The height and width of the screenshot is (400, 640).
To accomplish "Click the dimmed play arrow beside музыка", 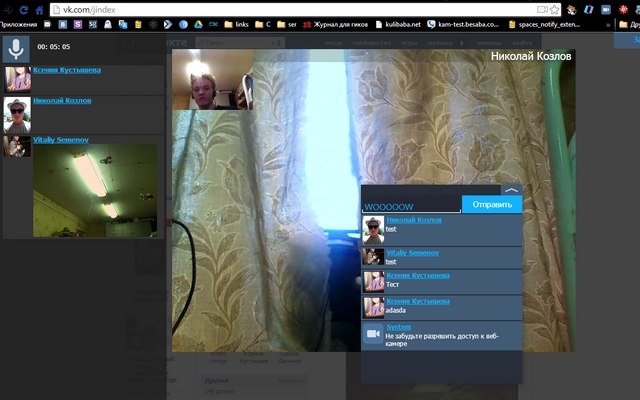I will pos(462,42).
